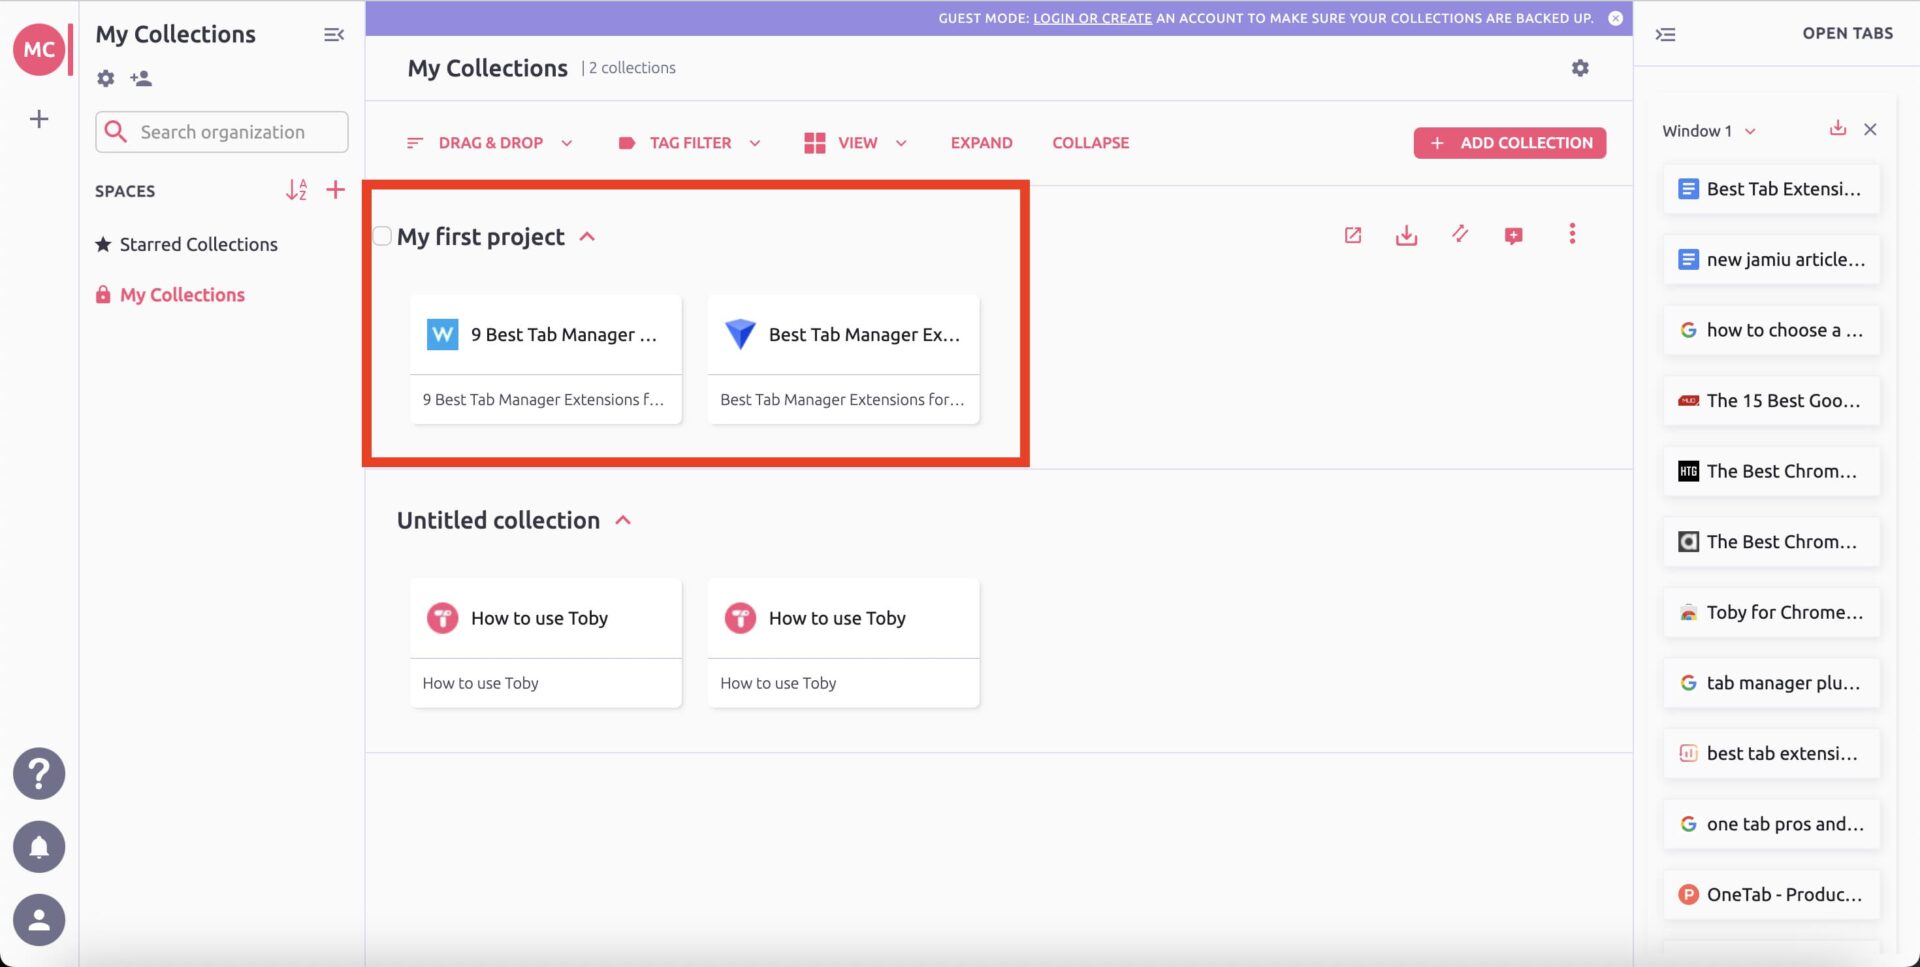Click the MC organization avatar
The image size is (1920, 967).
pyautogui.click(x=39, y=49)
